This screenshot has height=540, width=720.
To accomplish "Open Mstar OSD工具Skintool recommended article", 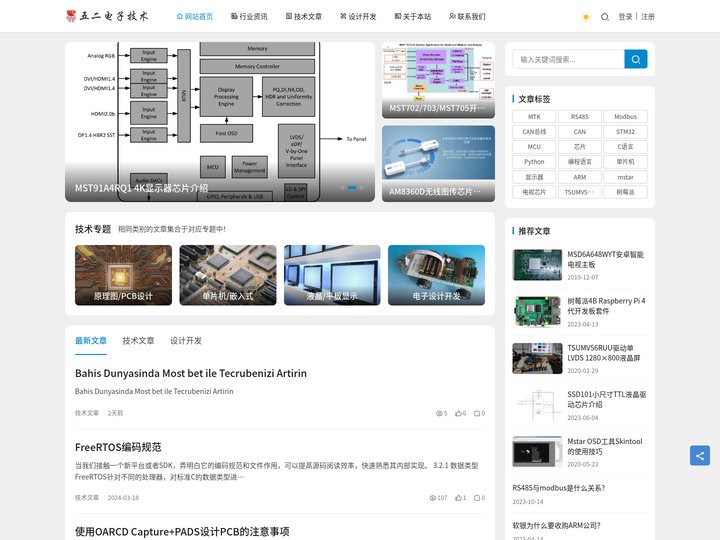I will pos(605,446).
